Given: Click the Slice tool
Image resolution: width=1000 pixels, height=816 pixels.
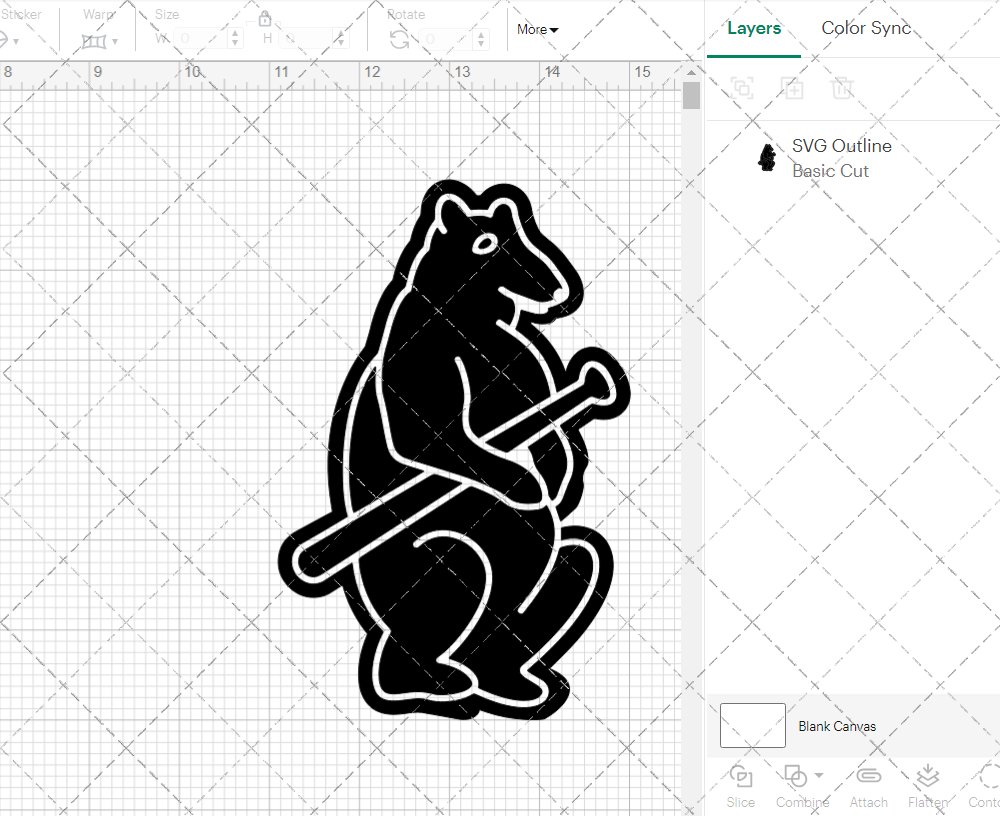Looking at the screenshot, I should point(740,787).
